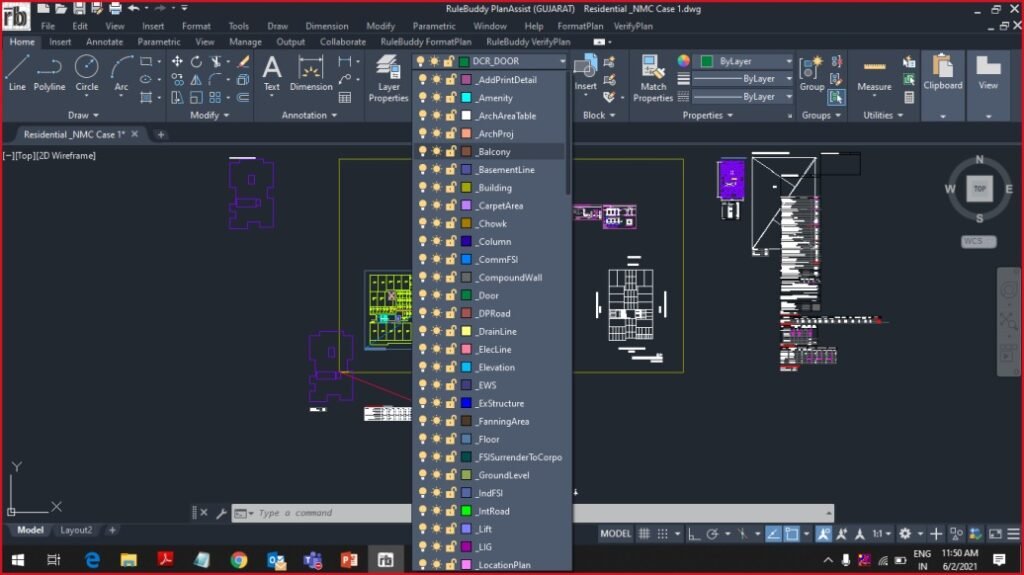Toggle grid display in status bar
Viewport: 1024px width, 575px height.
[644, 534]
